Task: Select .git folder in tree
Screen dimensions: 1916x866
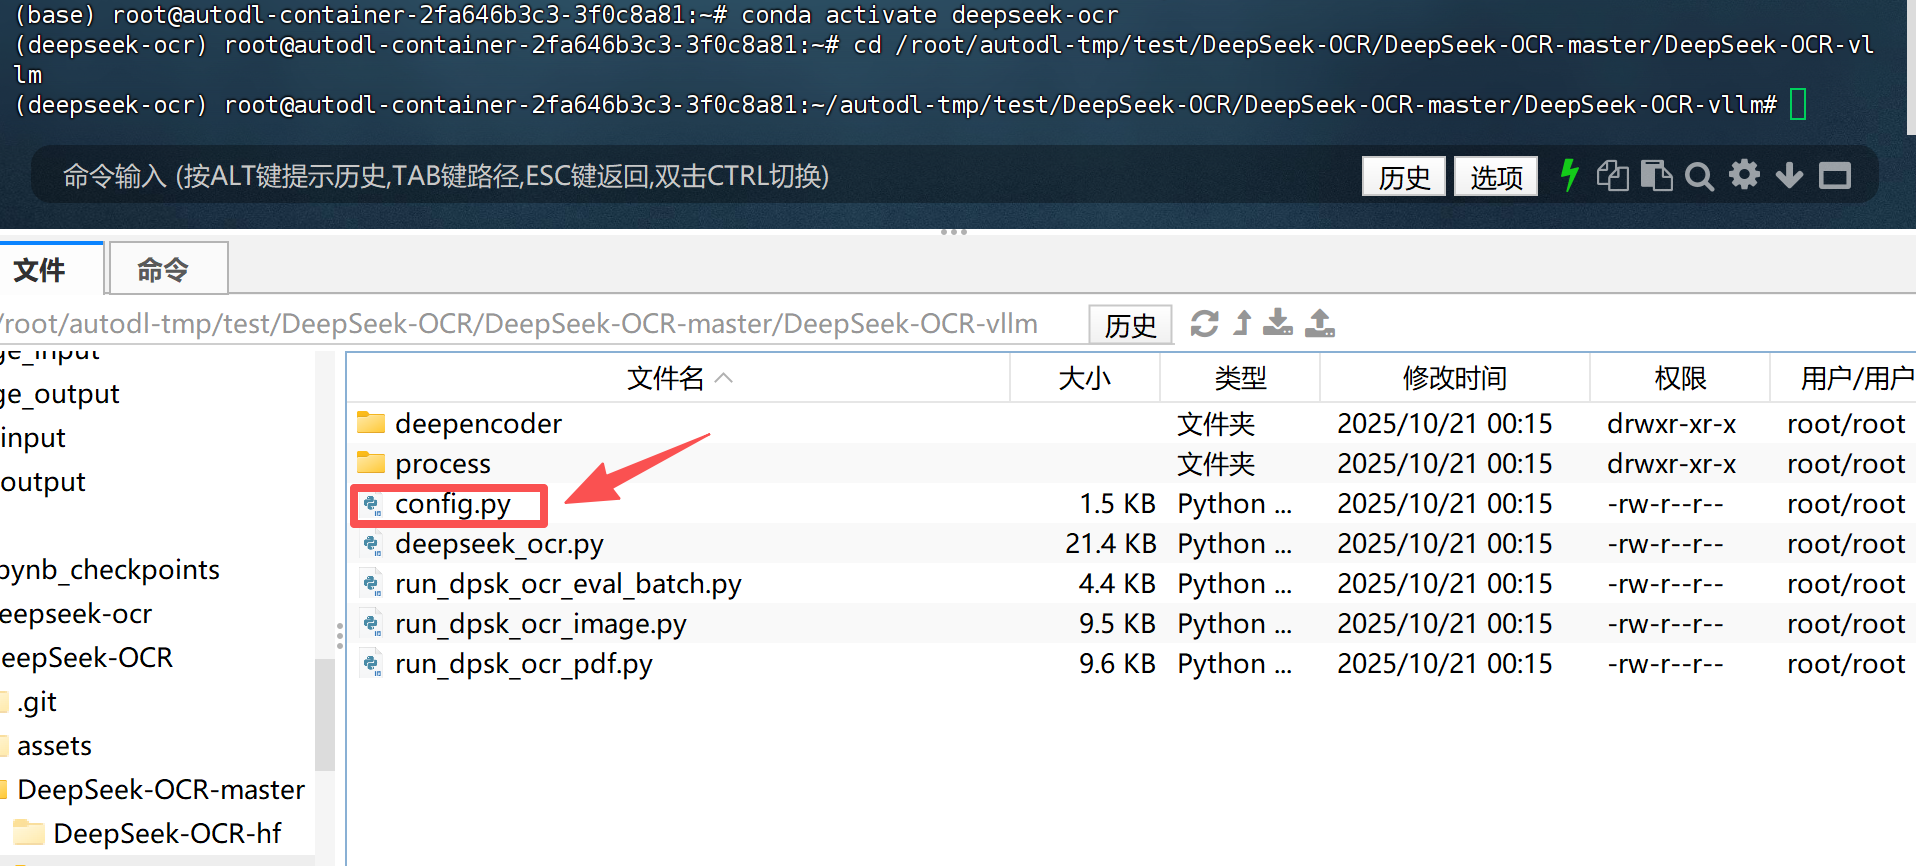Action: [37, 702]
